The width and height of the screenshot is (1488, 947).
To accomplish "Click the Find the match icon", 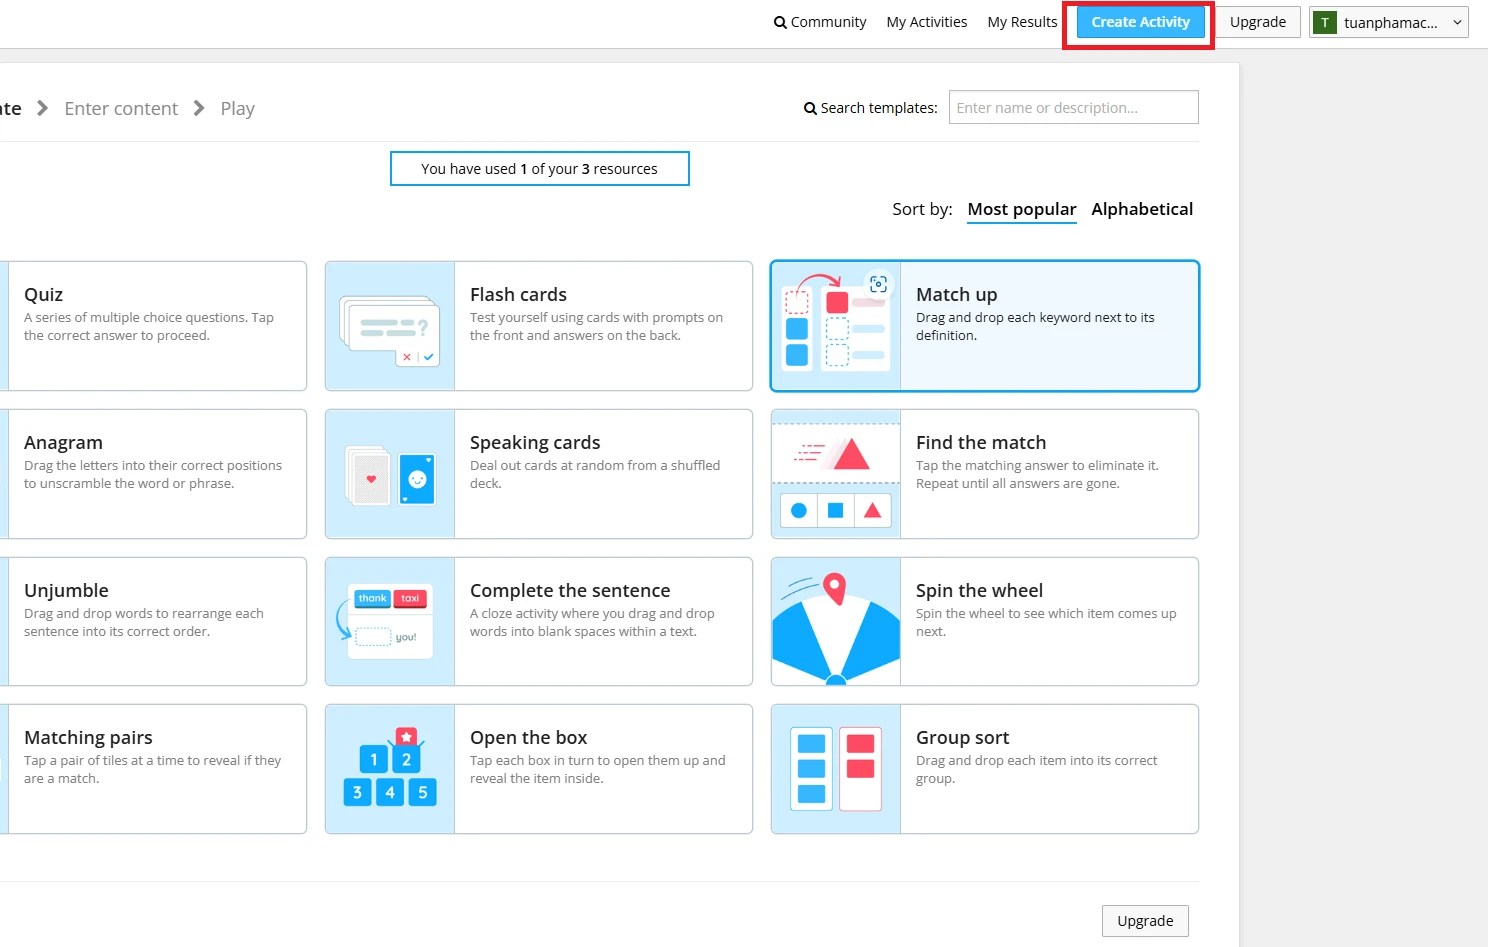I will click(836, 475).
